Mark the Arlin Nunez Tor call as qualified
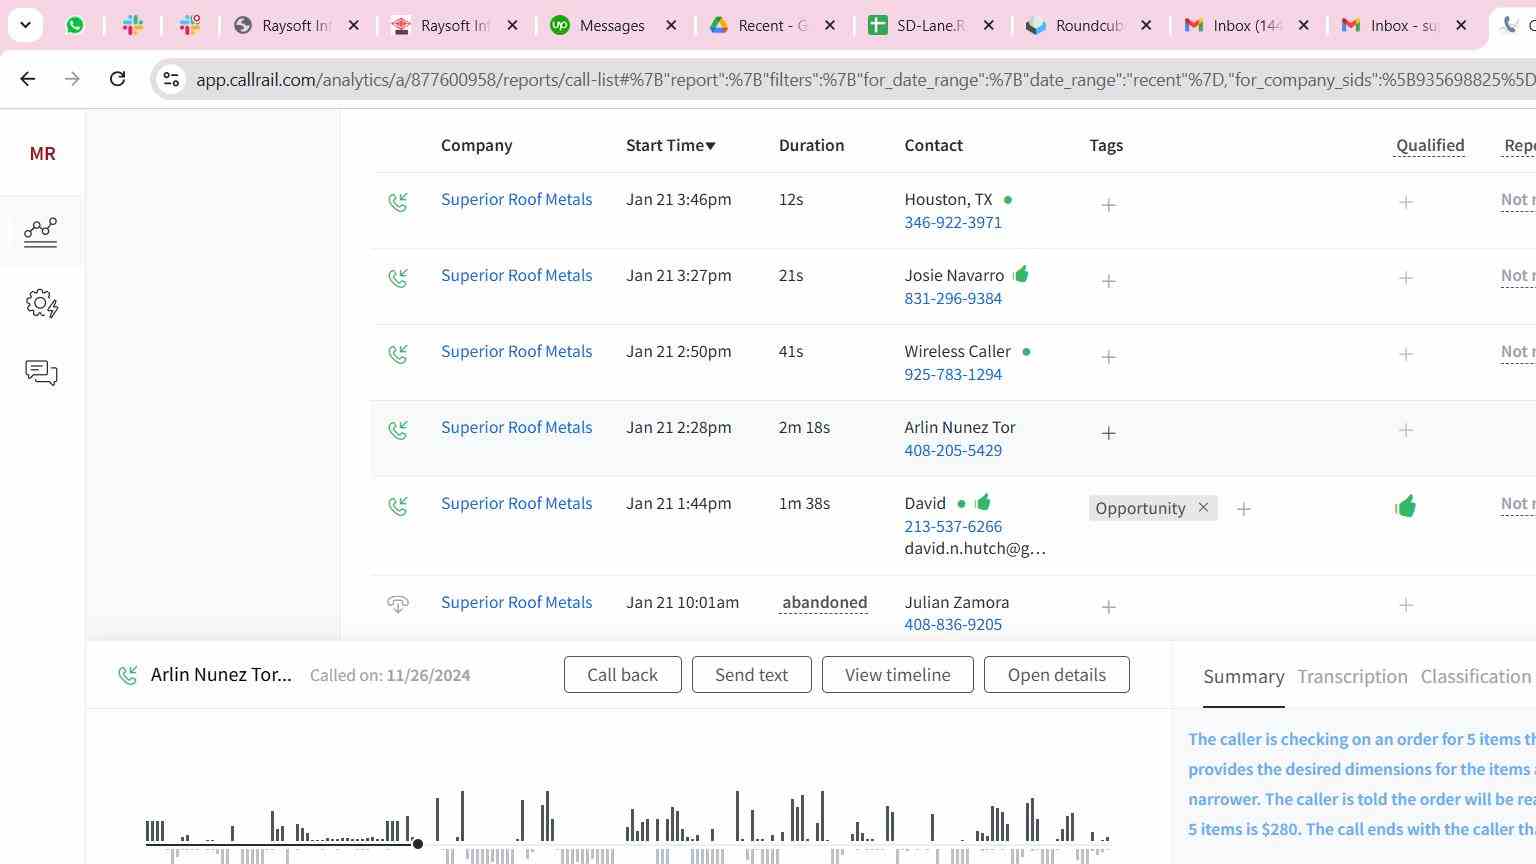This screenshot has width=1536, height=864. pyautogui.click(x=1405, y=430)
